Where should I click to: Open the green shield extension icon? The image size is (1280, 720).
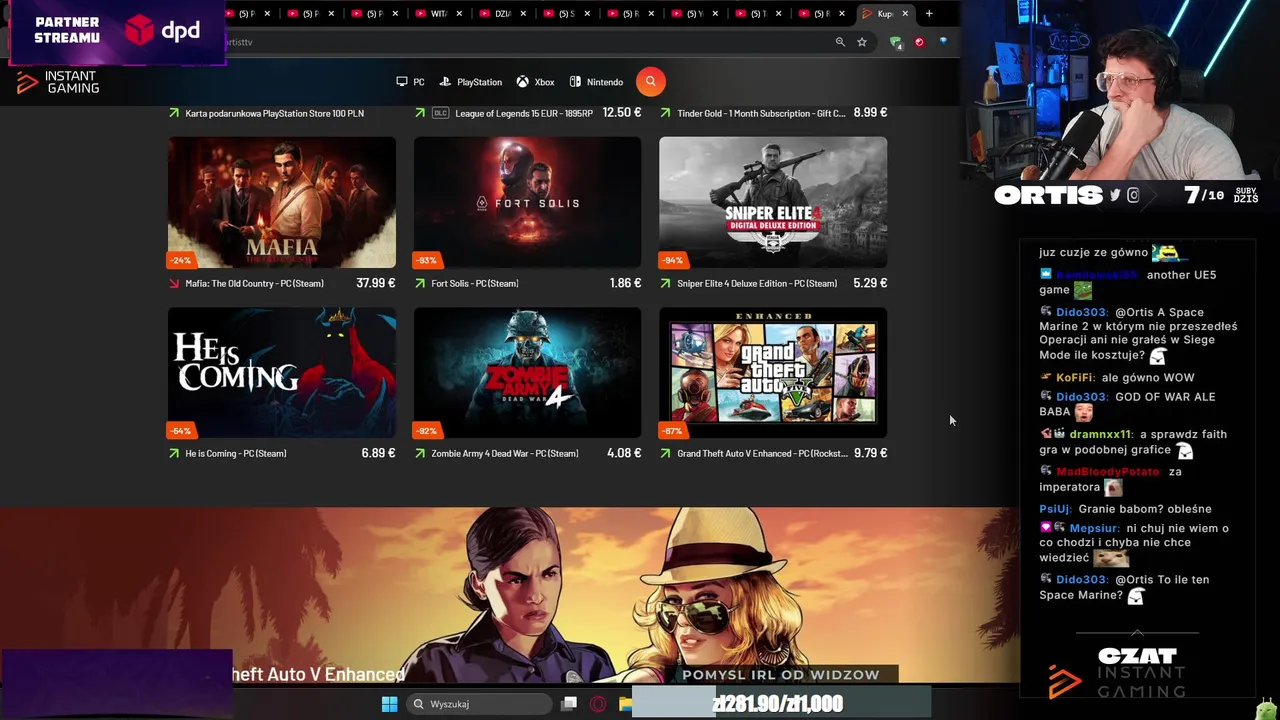pyautogui.click(x=896, y=42)
